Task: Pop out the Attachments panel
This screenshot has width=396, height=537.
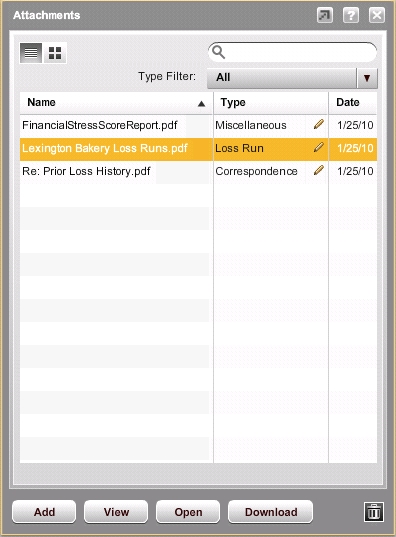Action: click(x=325, y=15)
